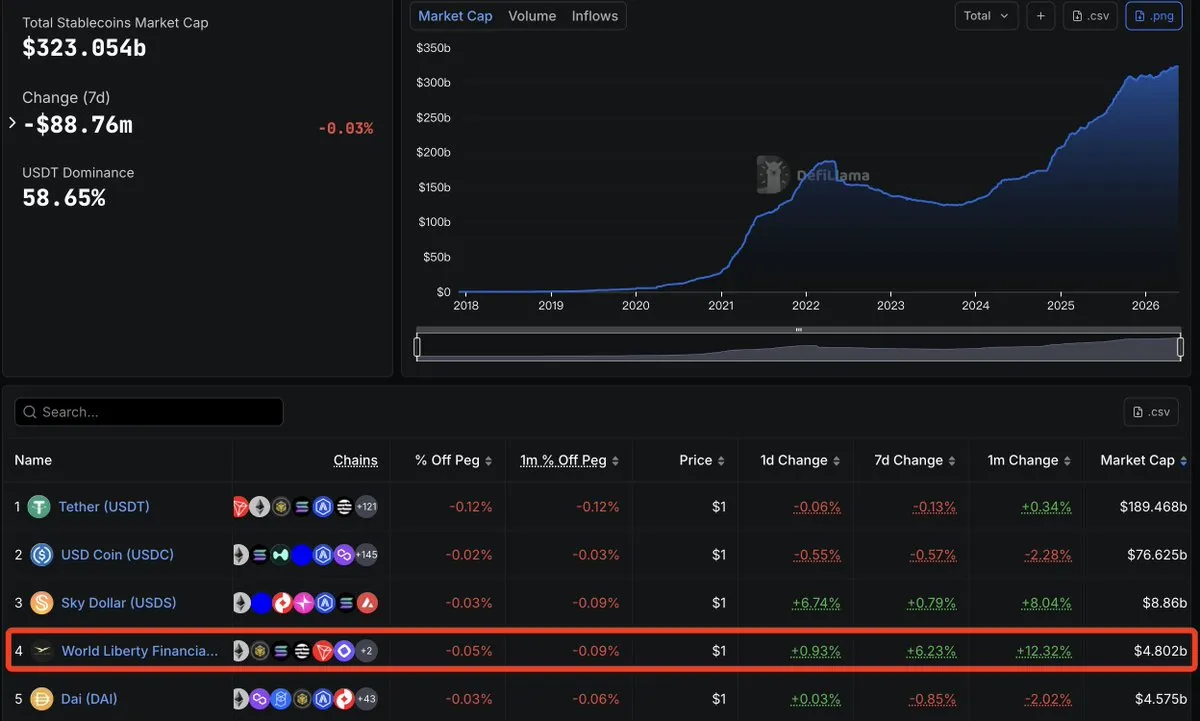This screenshot has height=721, width=1200.
Task: Download table data with the lower .csv button
Action: (1151, 412)
